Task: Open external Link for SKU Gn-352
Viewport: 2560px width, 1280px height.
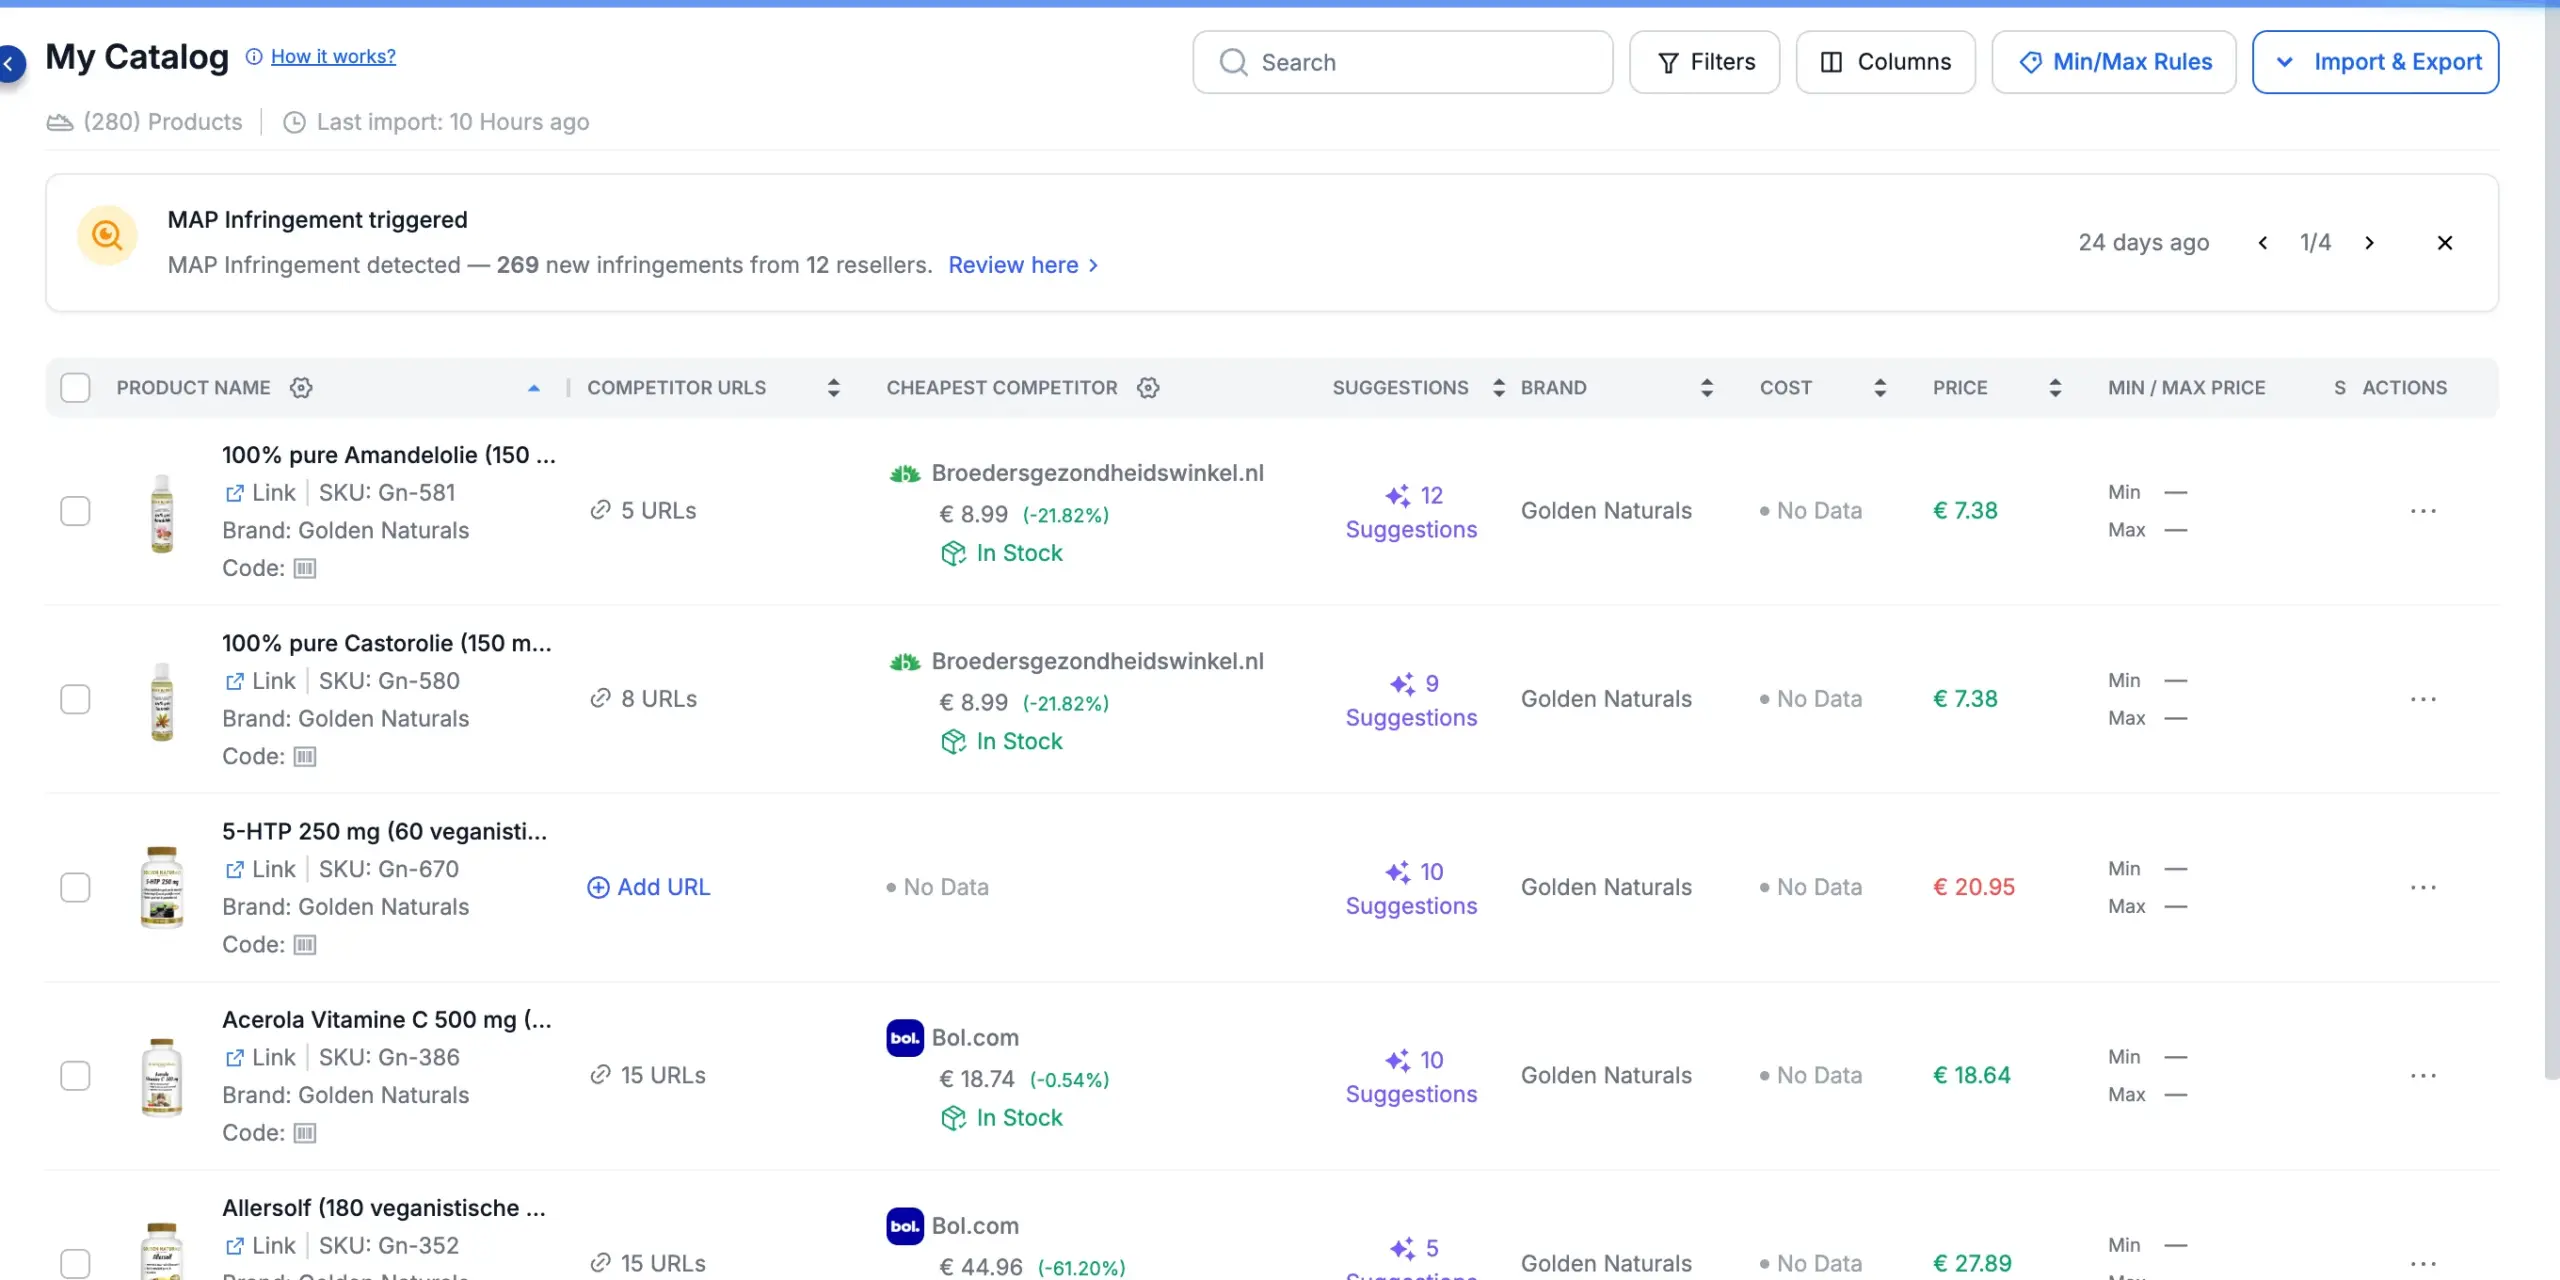Action: point(260,1245)
